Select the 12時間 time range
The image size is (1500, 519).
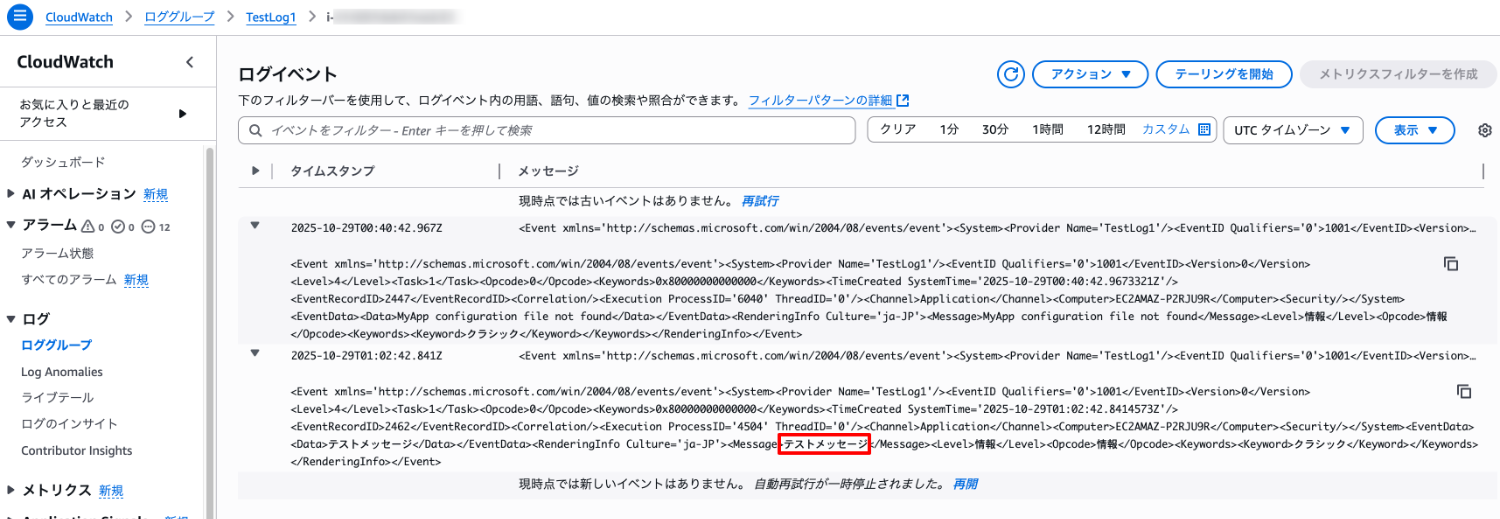click(1106, 130)
